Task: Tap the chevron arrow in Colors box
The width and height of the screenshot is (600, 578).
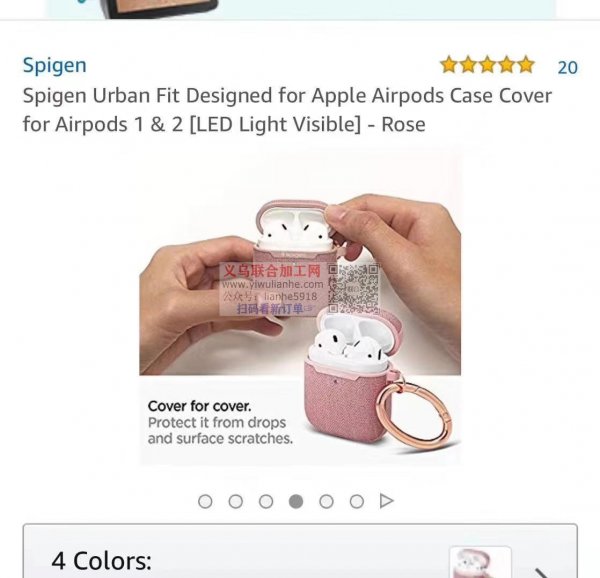Action: click(543, 573)
